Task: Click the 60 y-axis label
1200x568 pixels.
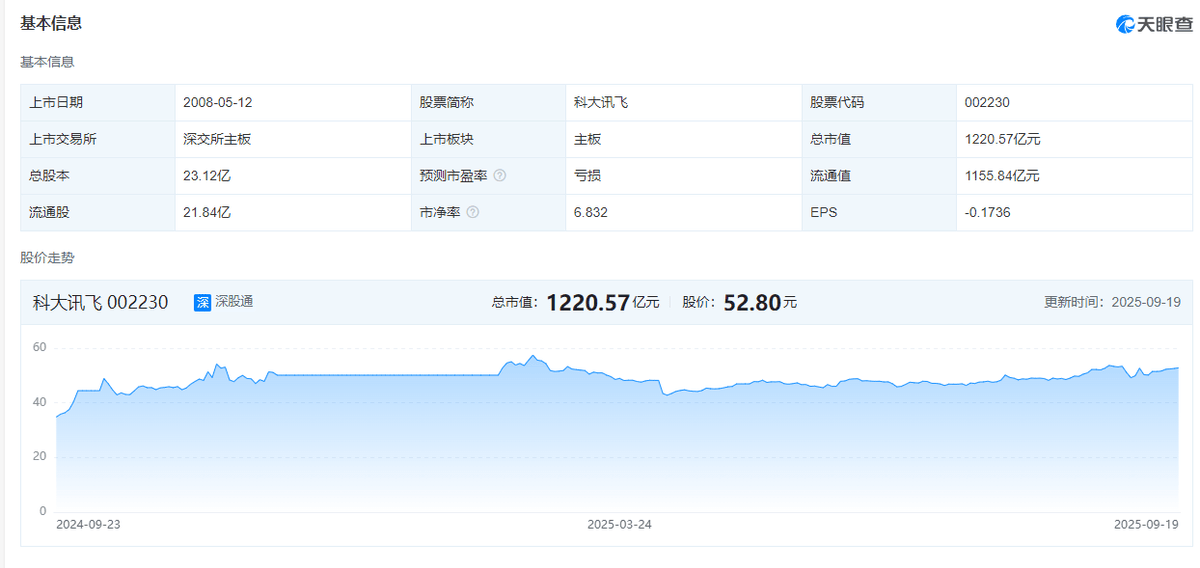Action: tap(40, 348)
